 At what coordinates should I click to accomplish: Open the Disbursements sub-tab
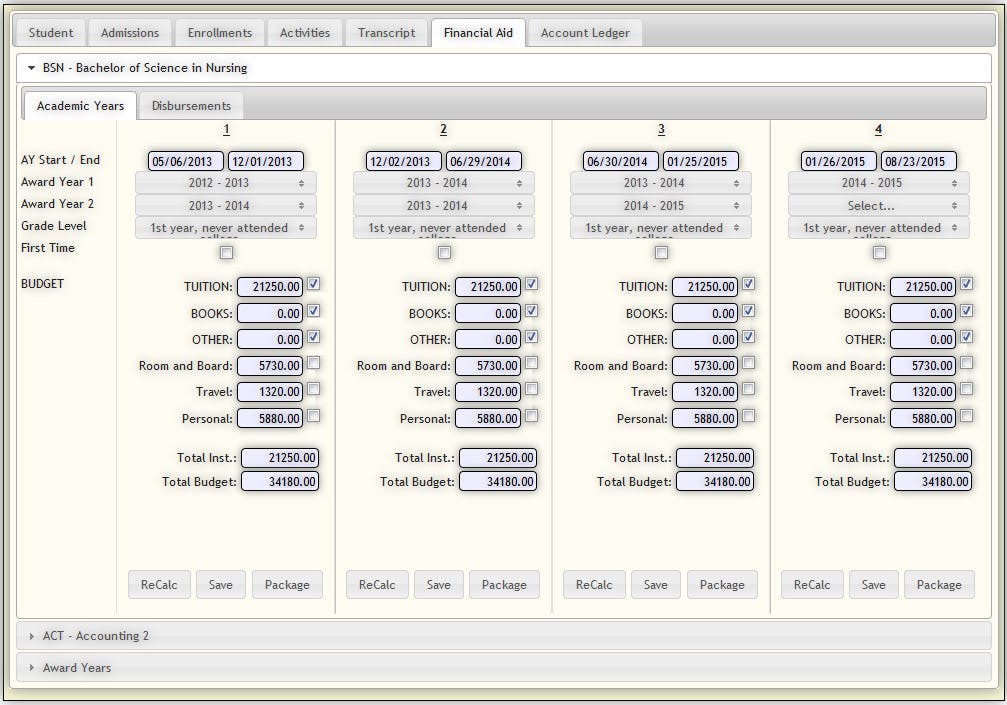click(x=191, y=106)
